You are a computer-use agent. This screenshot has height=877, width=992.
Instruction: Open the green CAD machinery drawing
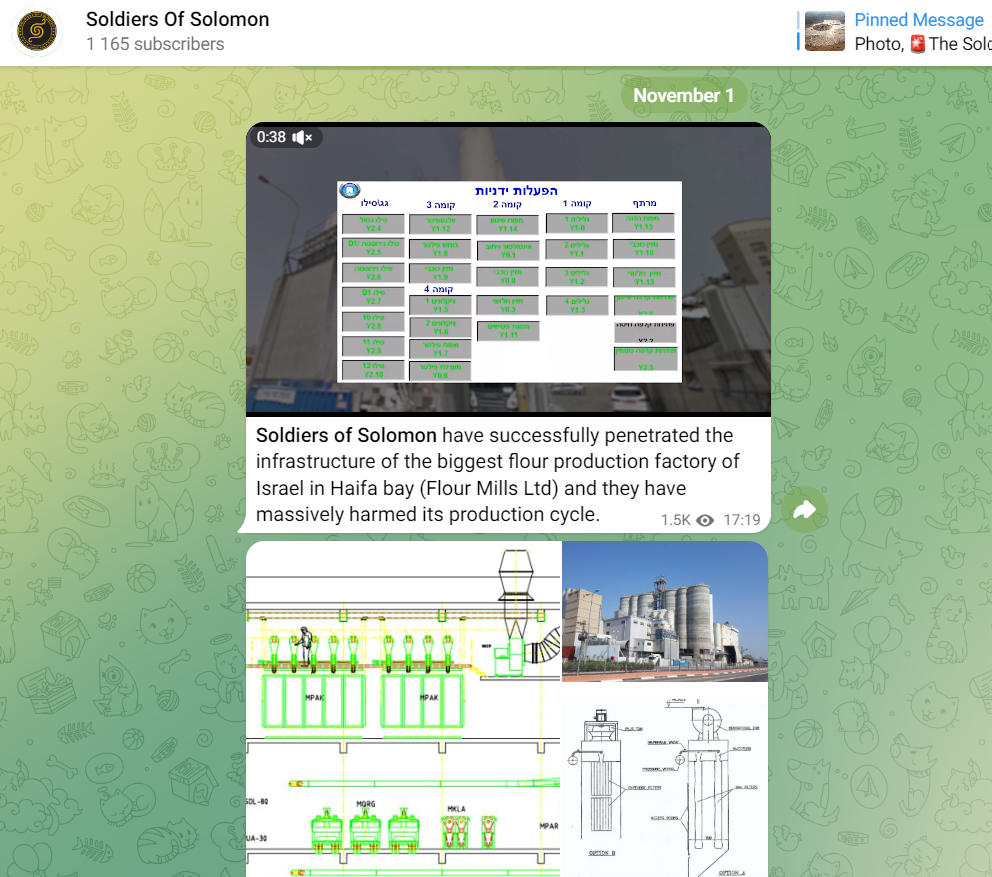pyautogui.click(x=403, y=709)
